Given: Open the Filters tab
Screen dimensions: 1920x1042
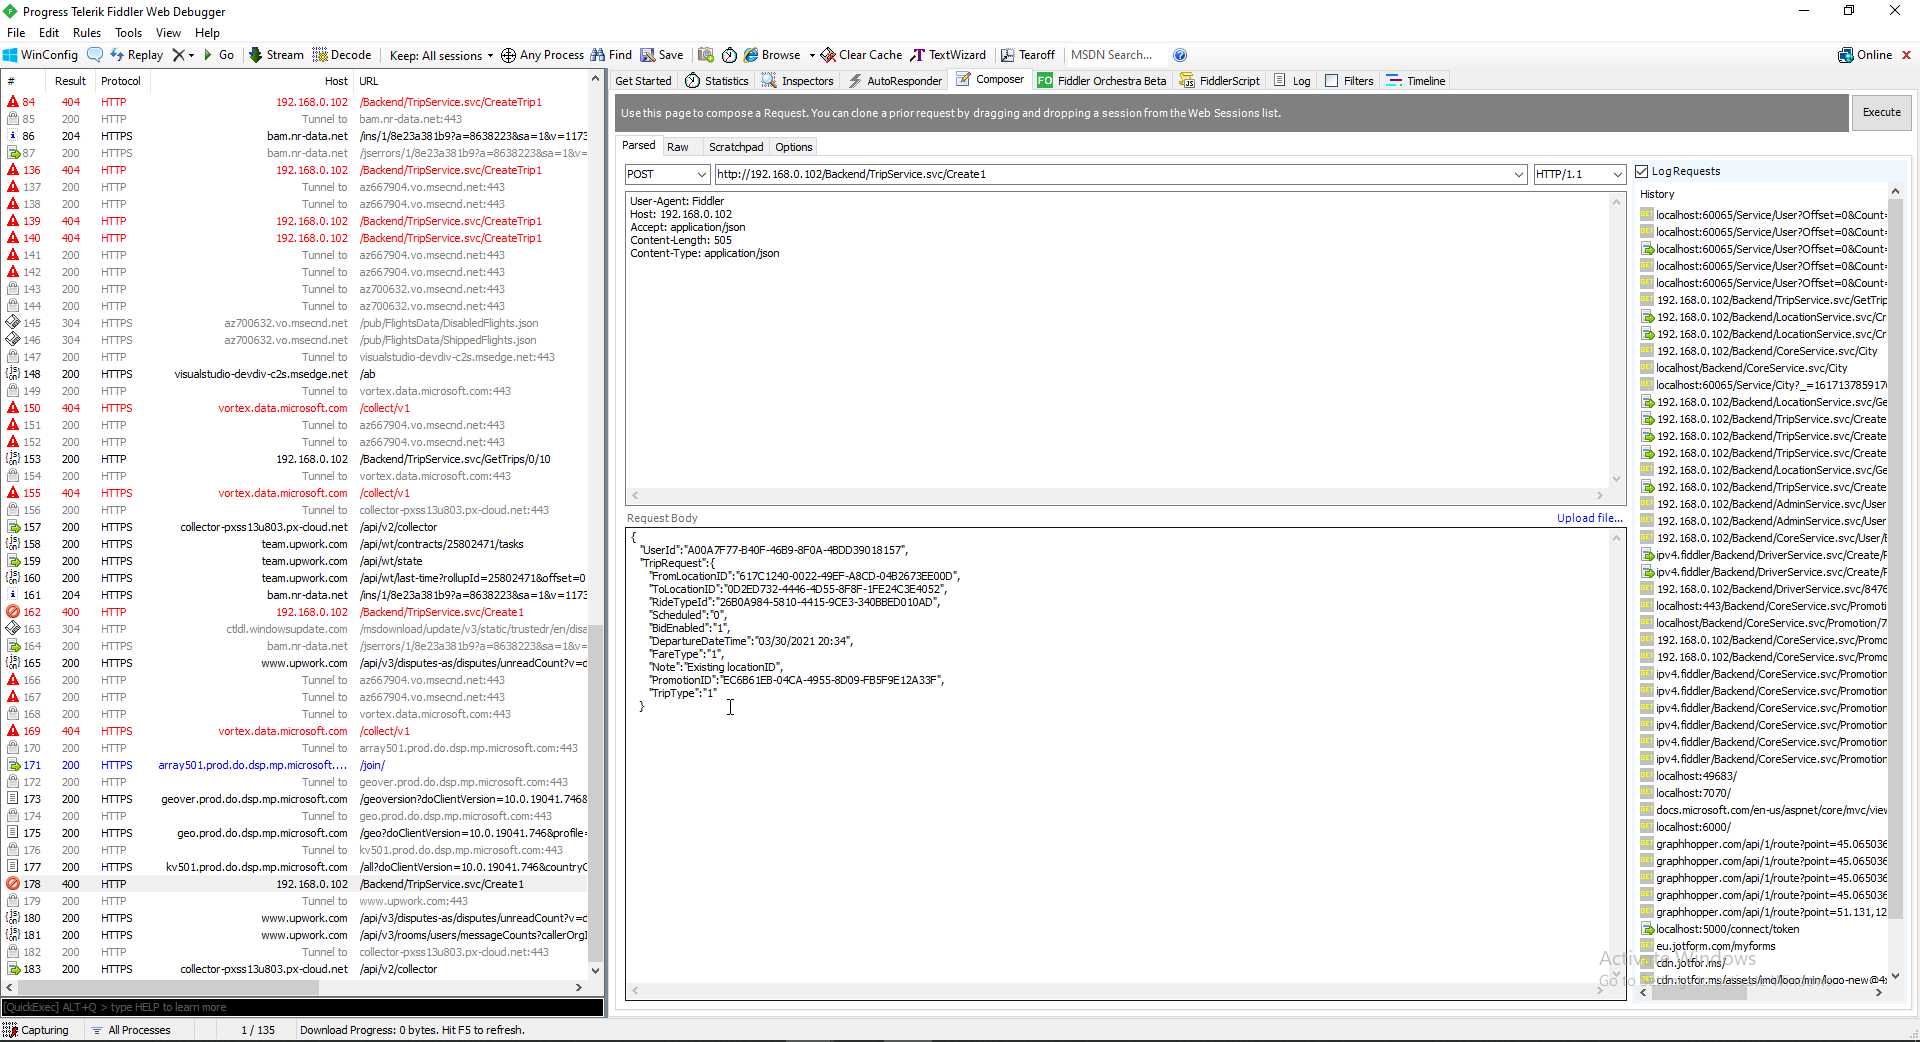Looking at the screenshot, I should (x=1349, y=81).
